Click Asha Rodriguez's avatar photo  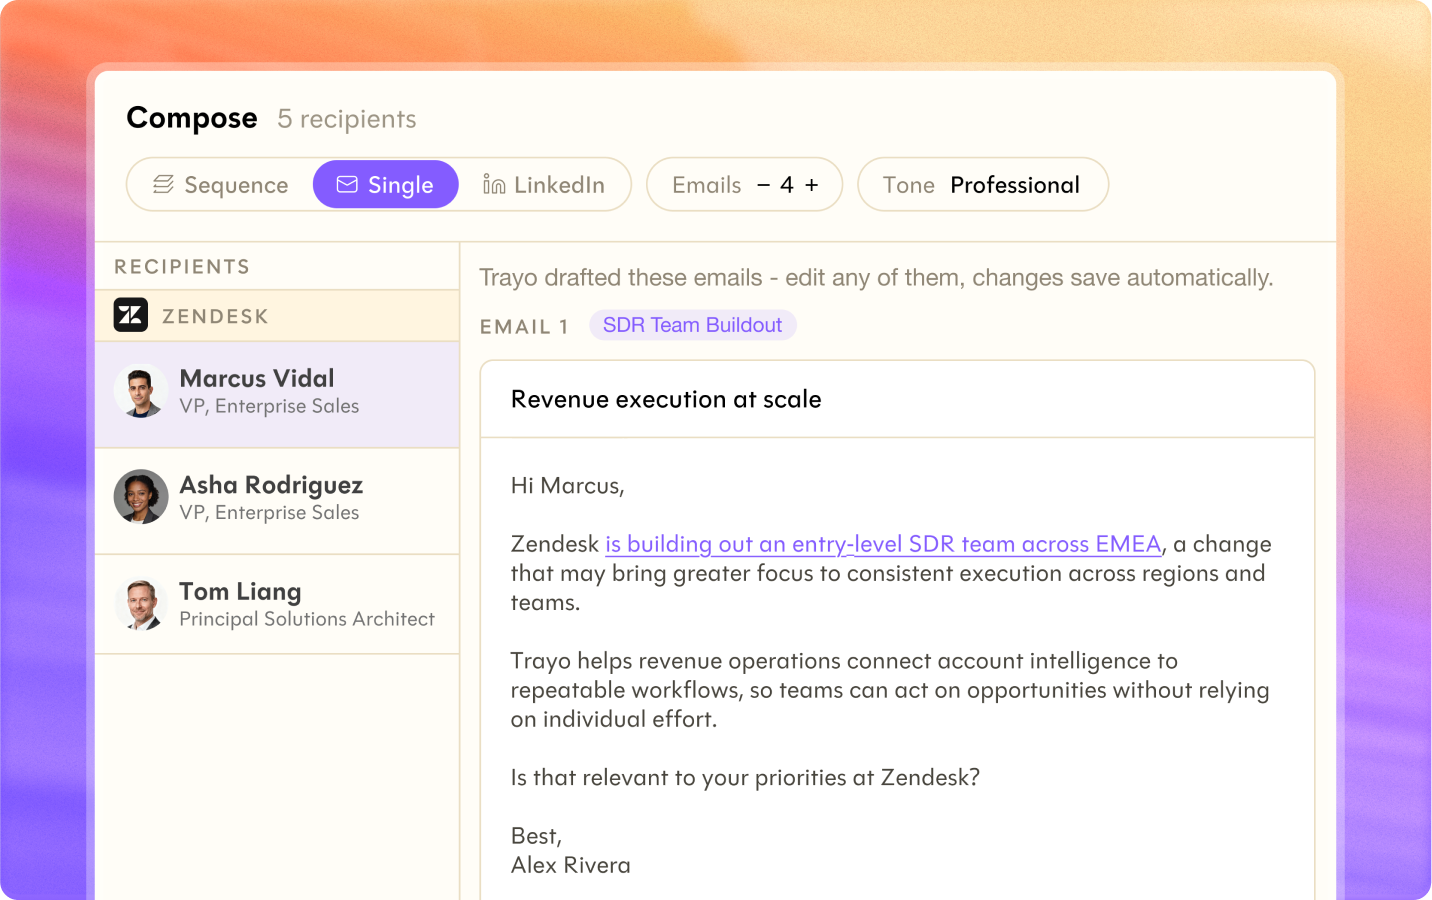click(141, 497)
